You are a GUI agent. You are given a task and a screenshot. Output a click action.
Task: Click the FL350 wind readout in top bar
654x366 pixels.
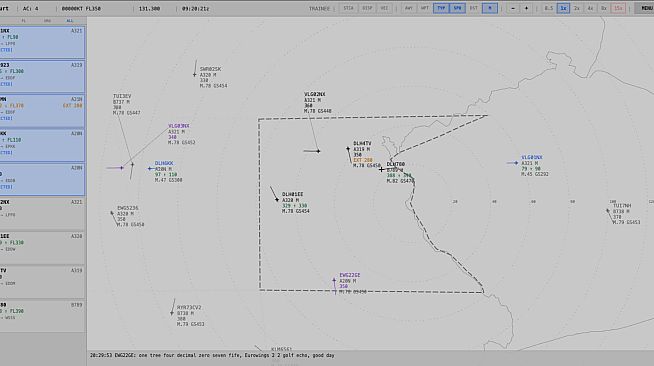coord(81,8)
